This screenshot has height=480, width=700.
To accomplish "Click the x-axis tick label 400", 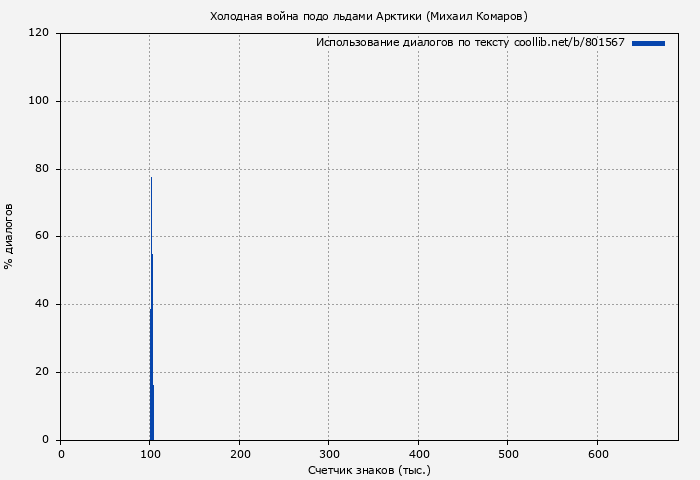I will (x=418, y=454).
